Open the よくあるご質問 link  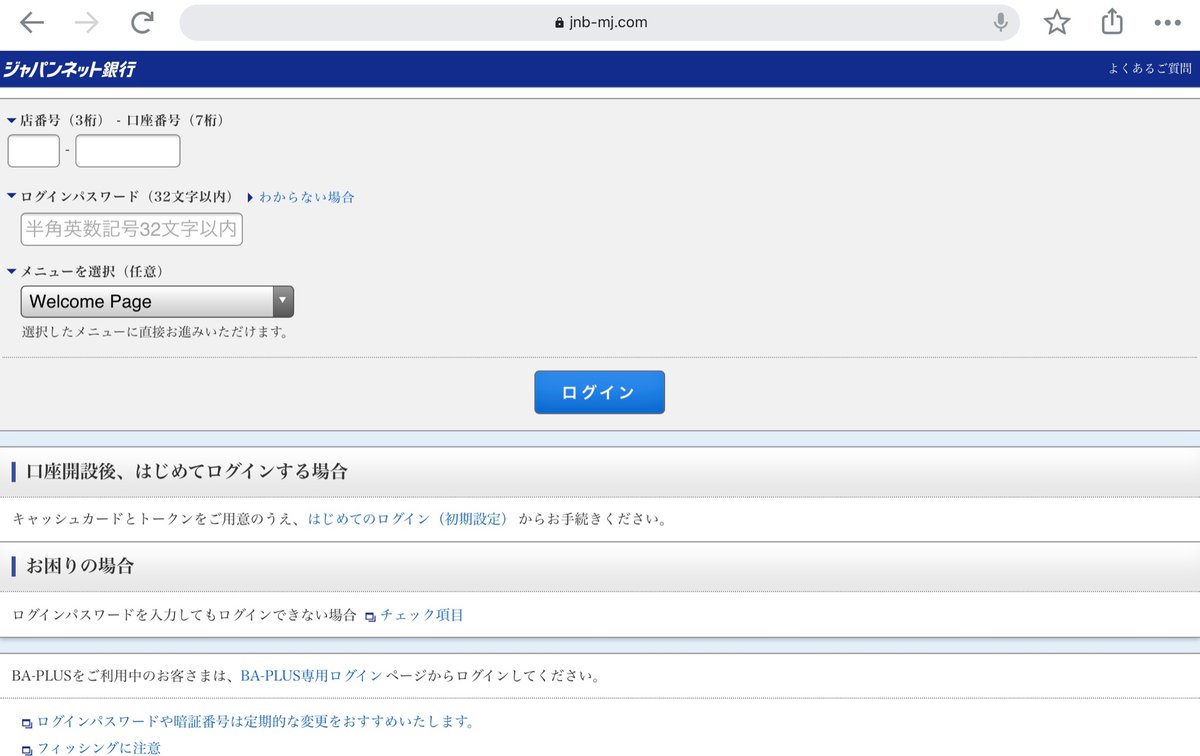(x=1150, y=69)
